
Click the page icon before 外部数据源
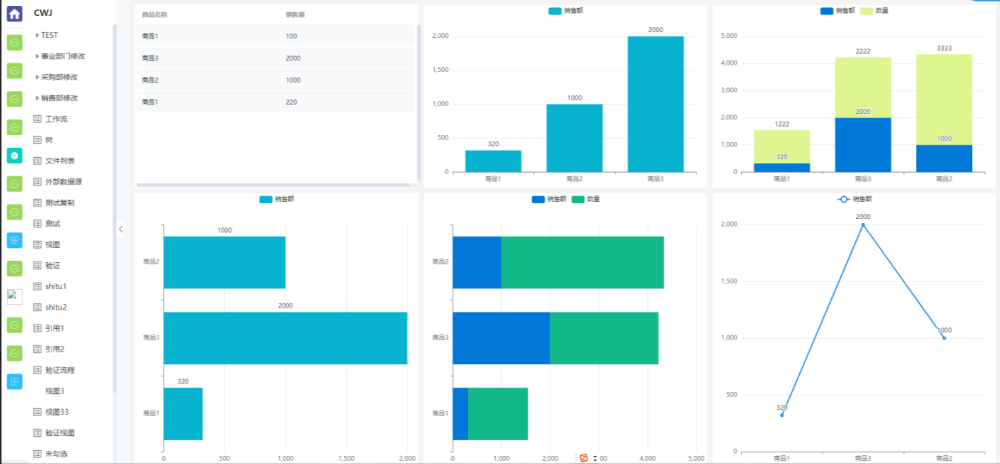tap(38, 182)
